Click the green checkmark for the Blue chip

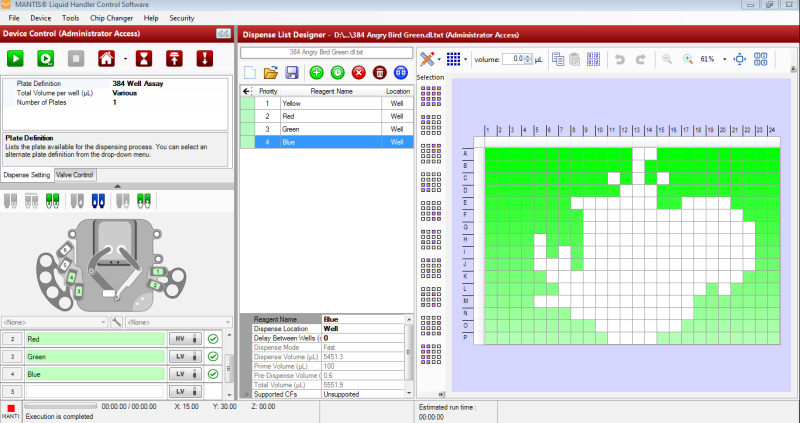pos(213,374)
